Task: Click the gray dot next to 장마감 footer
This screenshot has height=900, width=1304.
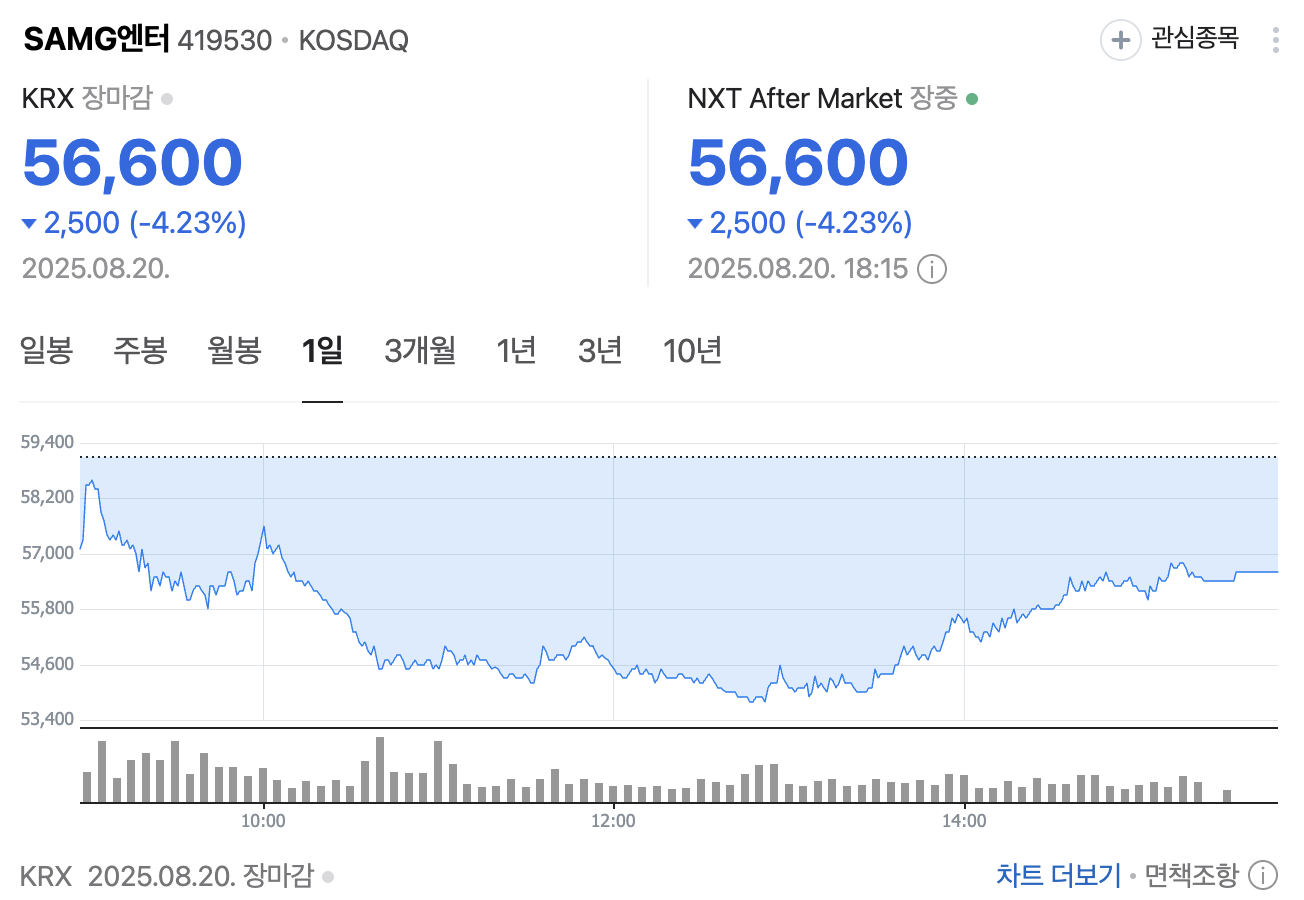Action: click(x=330, y=875)
